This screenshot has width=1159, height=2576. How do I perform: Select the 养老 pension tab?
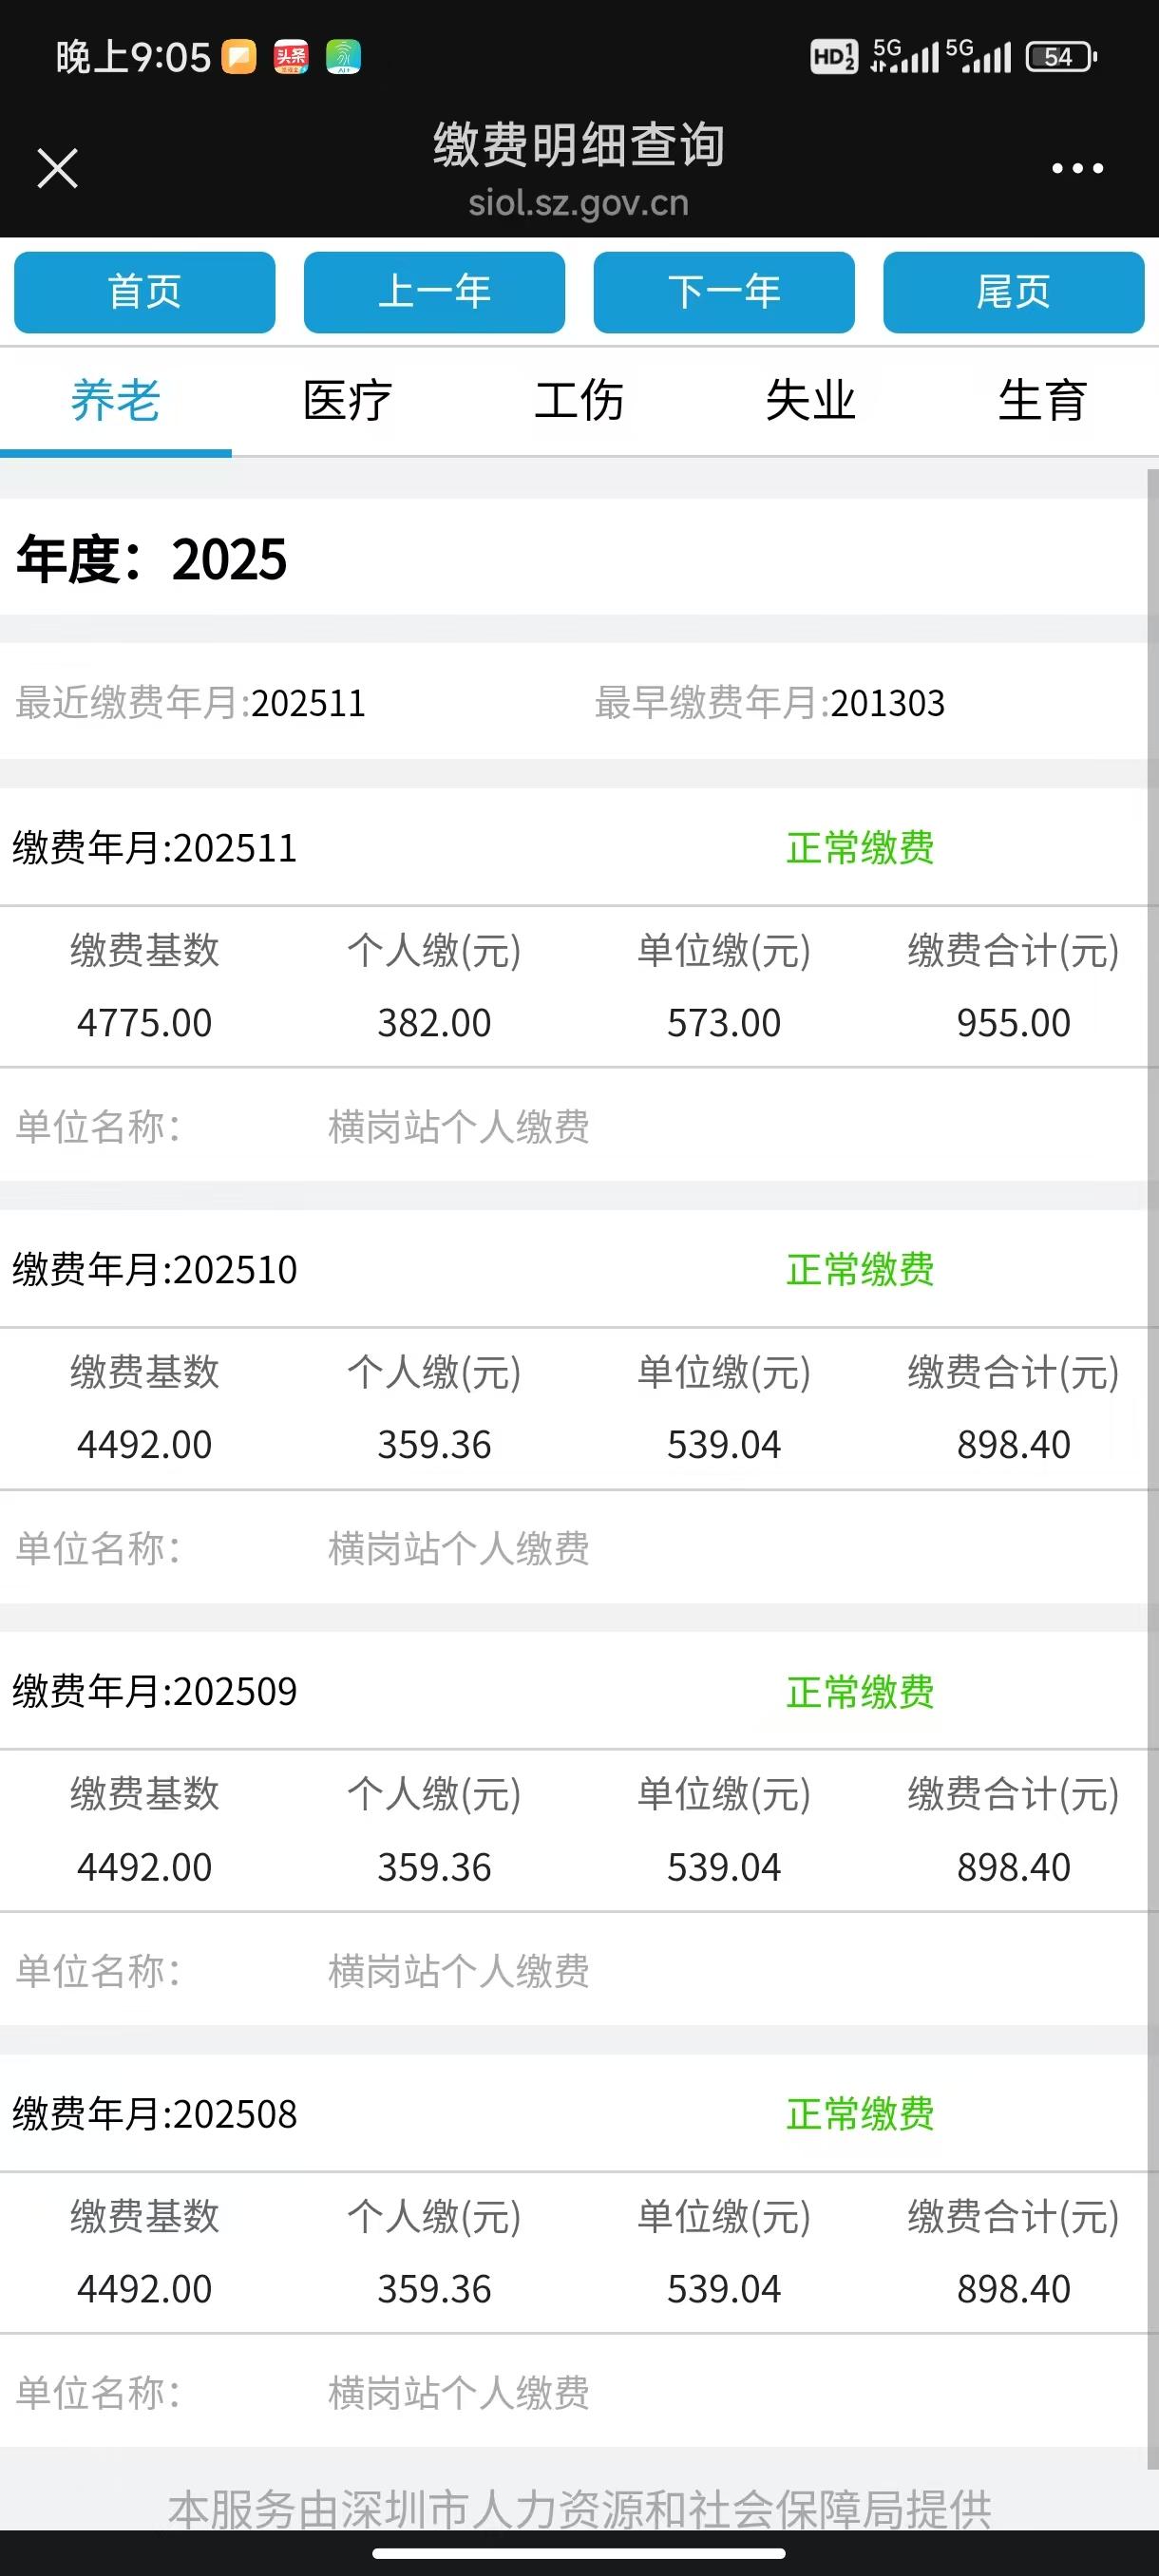(116, 401)
